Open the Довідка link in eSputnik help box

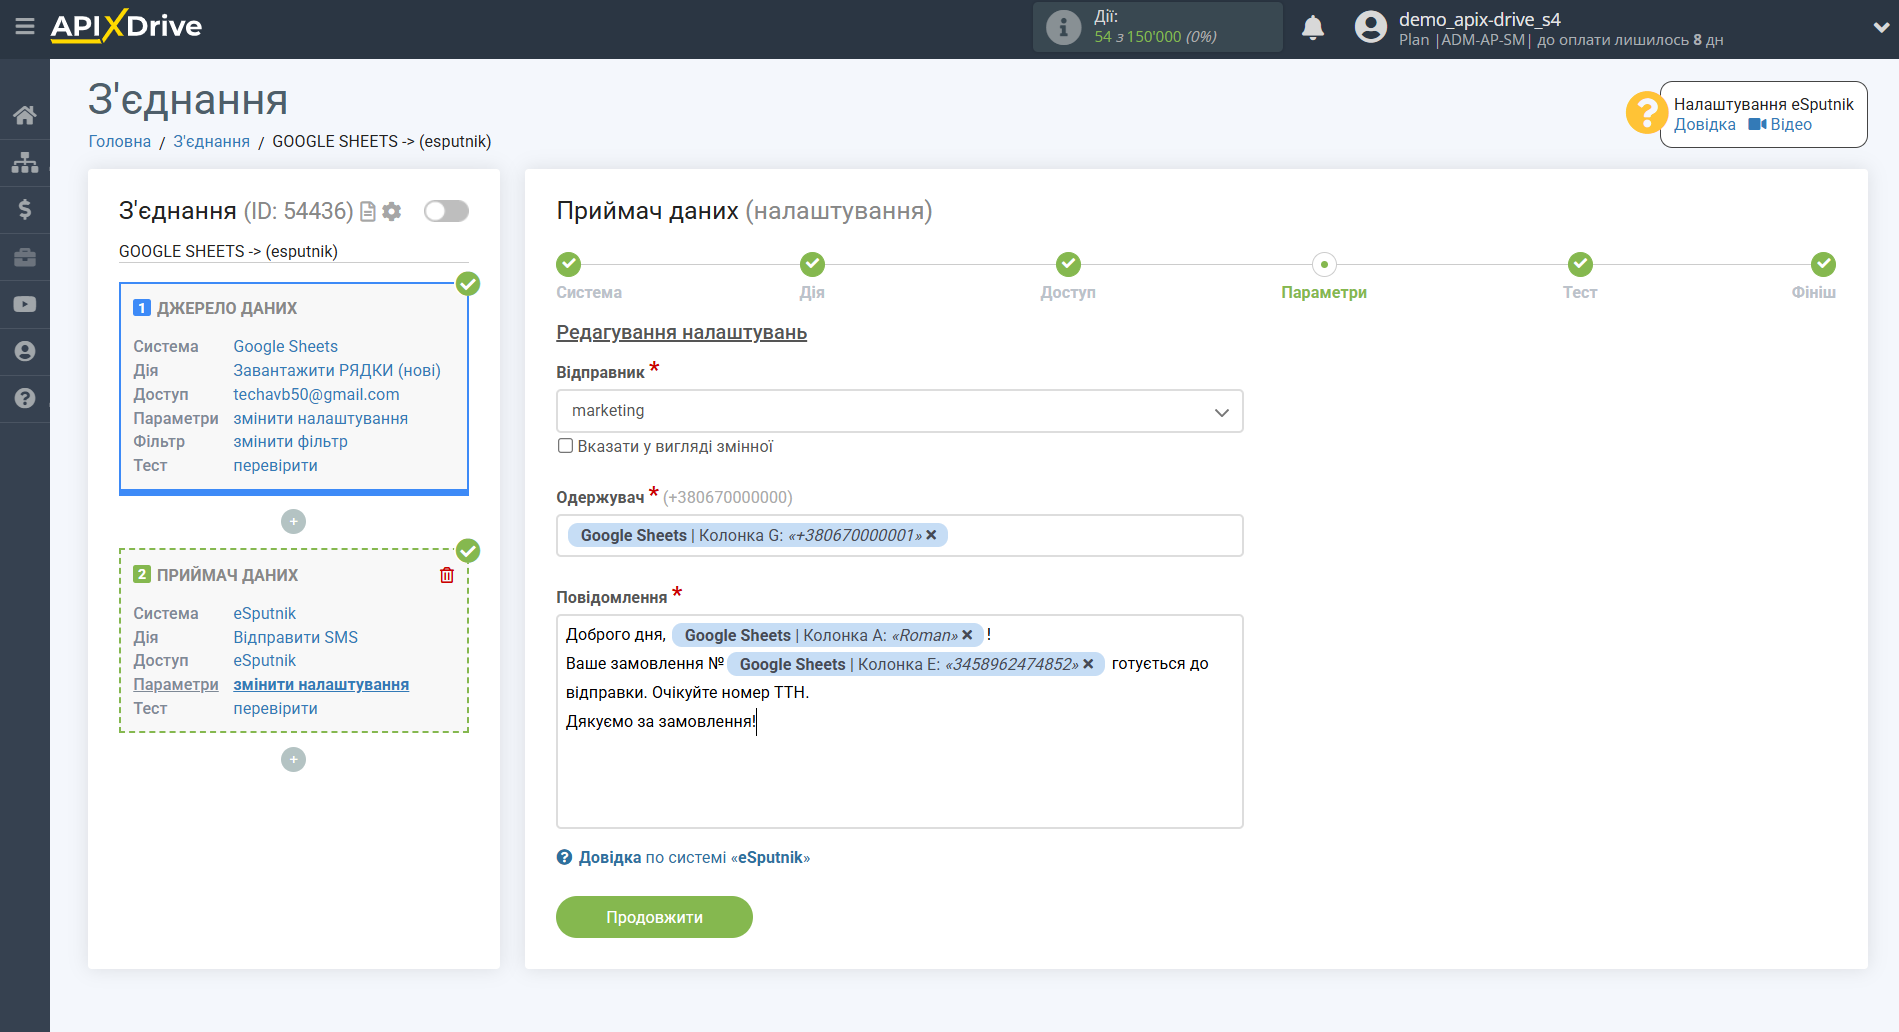1704,125
